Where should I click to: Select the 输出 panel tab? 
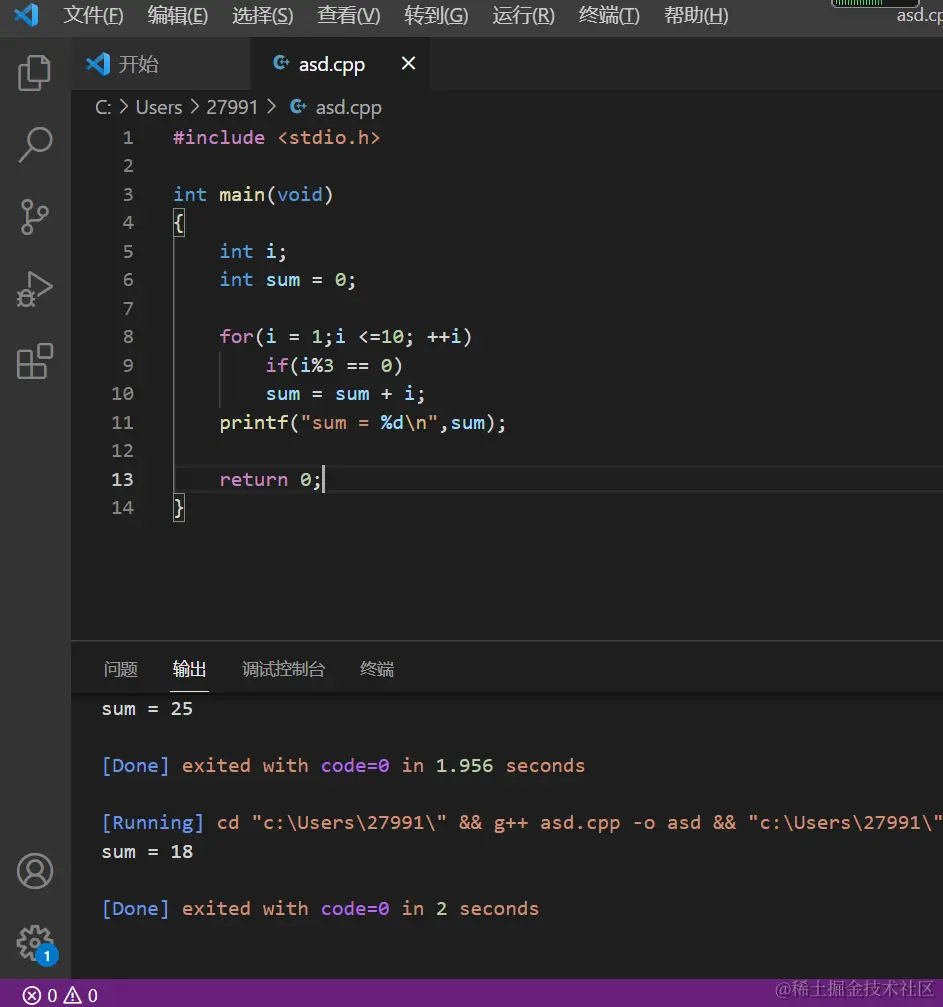(x=189, y=669)
